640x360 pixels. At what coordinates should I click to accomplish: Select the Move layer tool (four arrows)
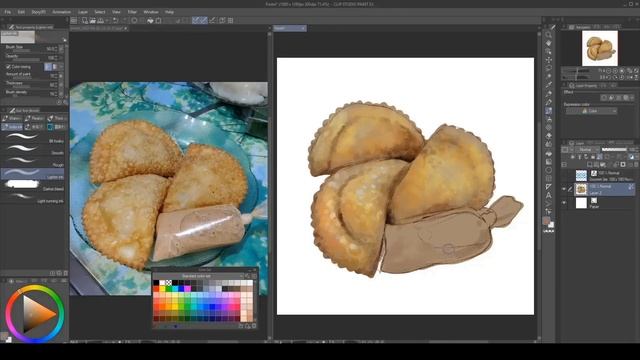pos(549,60)
